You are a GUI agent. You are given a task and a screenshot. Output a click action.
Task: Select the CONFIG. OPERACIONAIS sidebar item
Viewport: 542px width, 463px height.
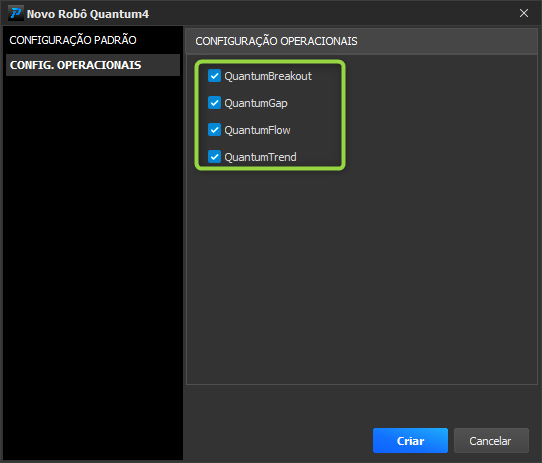(x=93, y=65)
